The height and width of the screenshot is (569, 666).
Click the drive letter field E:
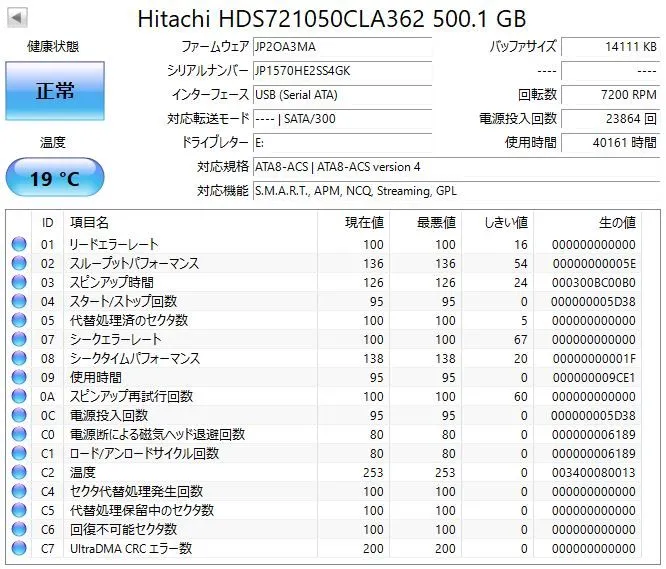(x=342, y=143)
